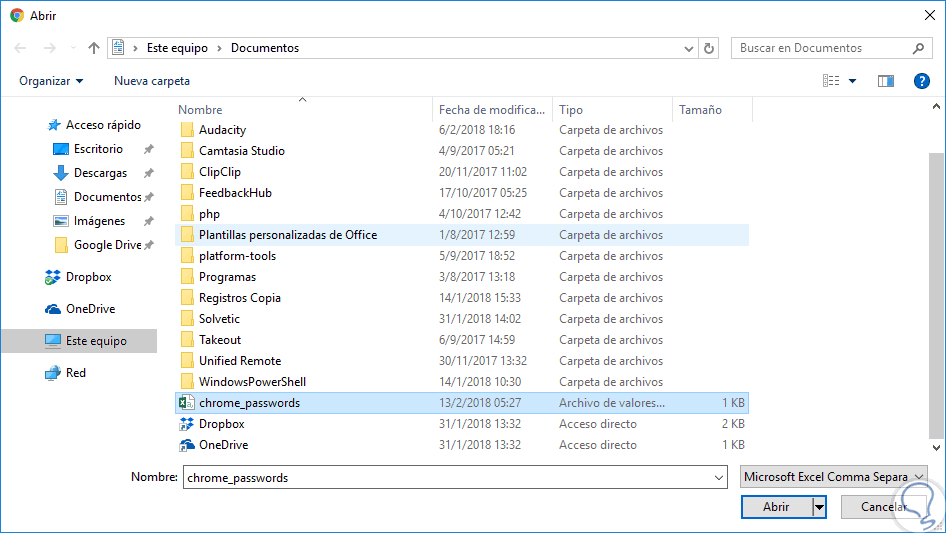Expand the address bar history dropdown
The image size is (946, 533).
(x=689, y=48)
